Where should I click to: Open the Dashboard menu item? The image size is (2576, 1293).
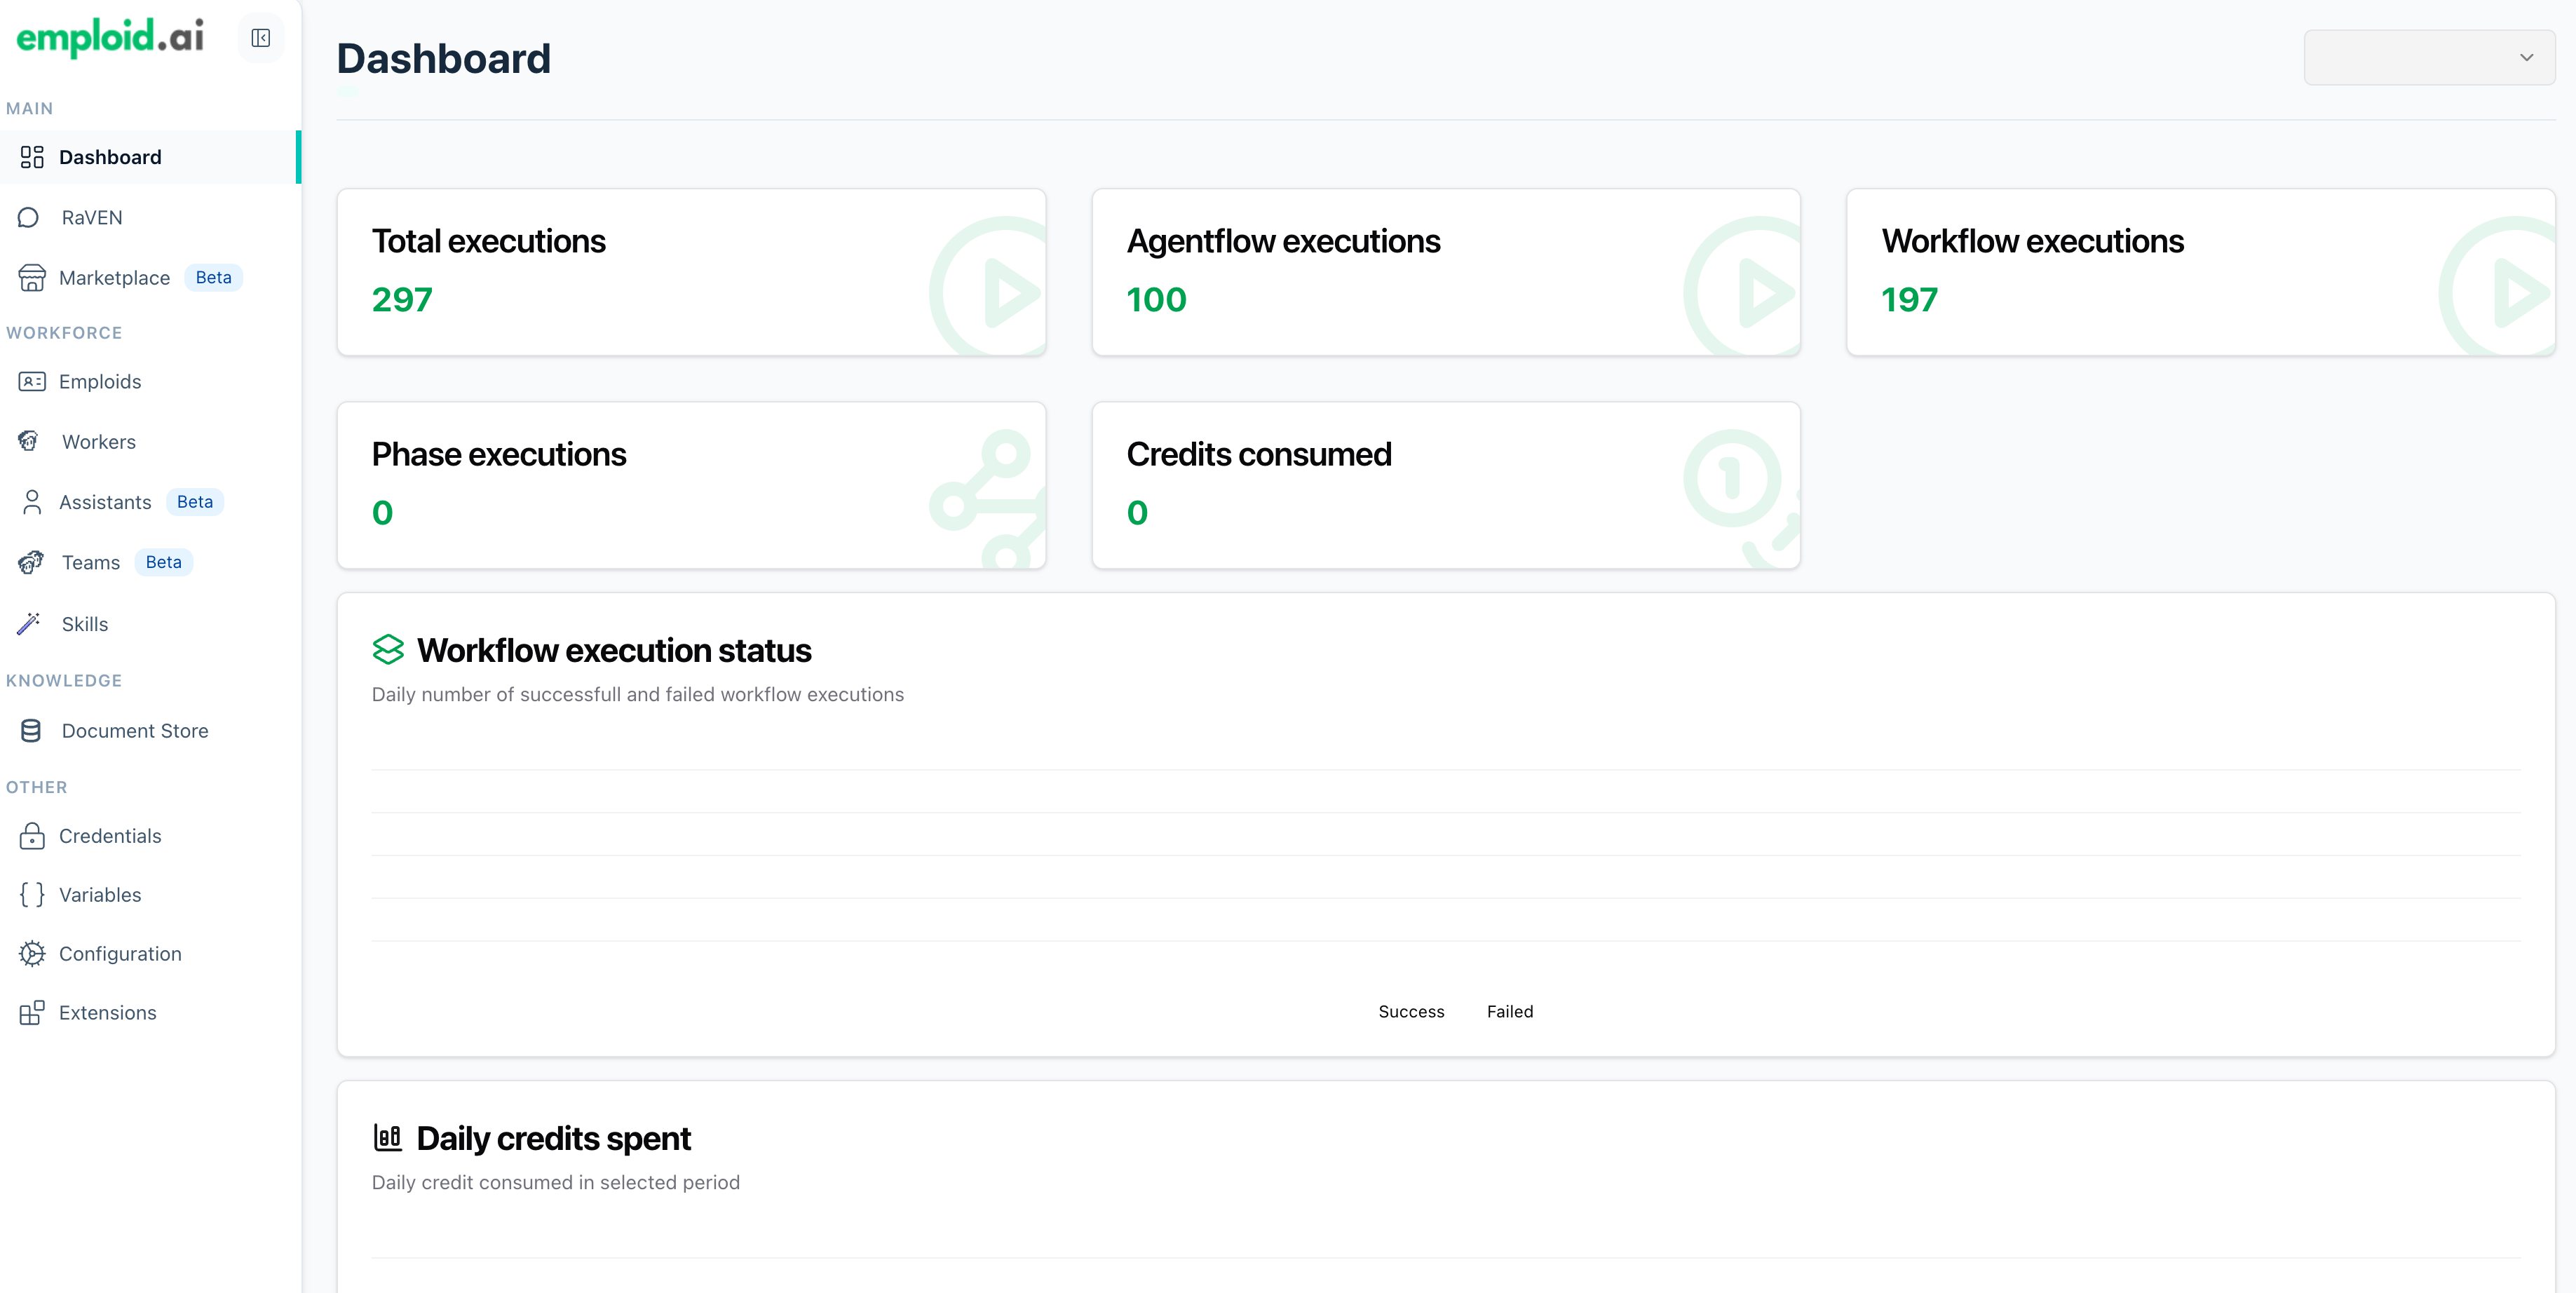point(110,157)
